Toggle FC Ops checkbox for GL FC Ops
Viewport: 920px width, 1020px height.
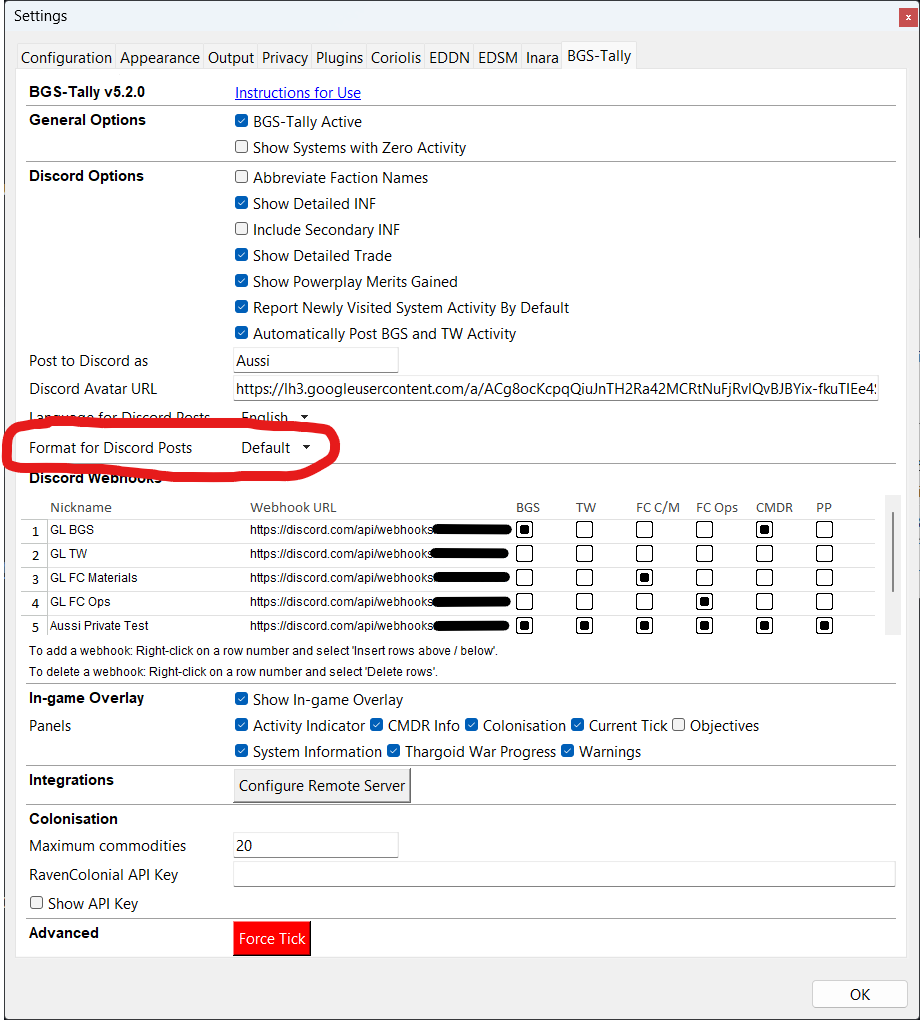point(704,602)
